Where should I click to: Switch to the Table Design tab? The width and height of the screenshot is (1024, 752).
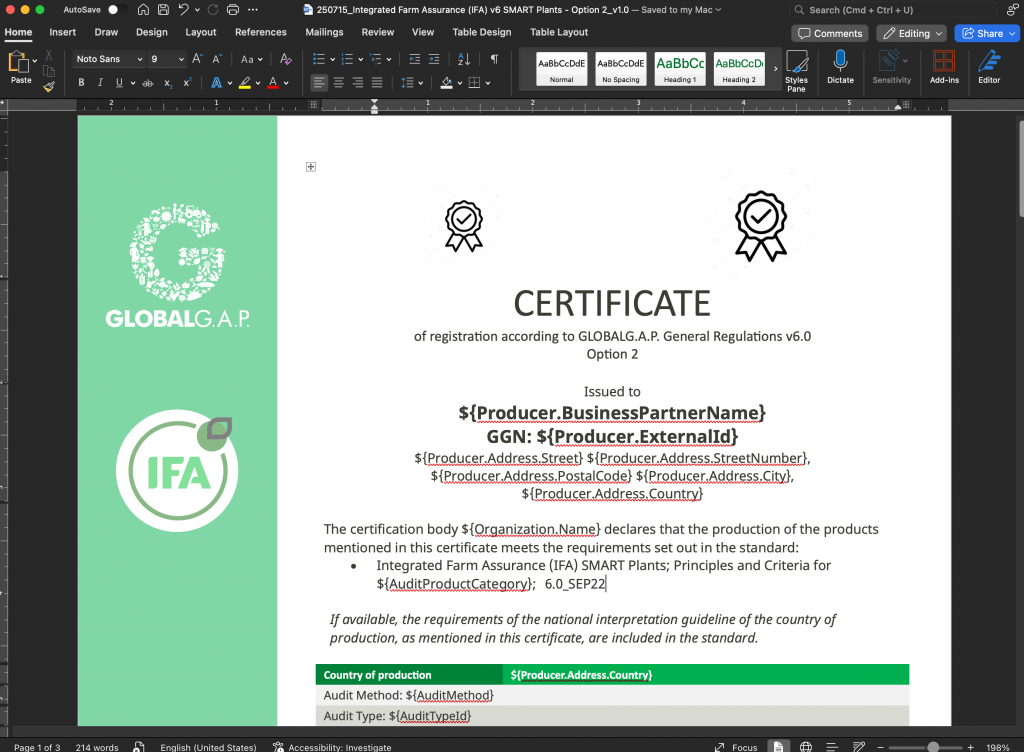pyautogui.click(x=481, y=32)
